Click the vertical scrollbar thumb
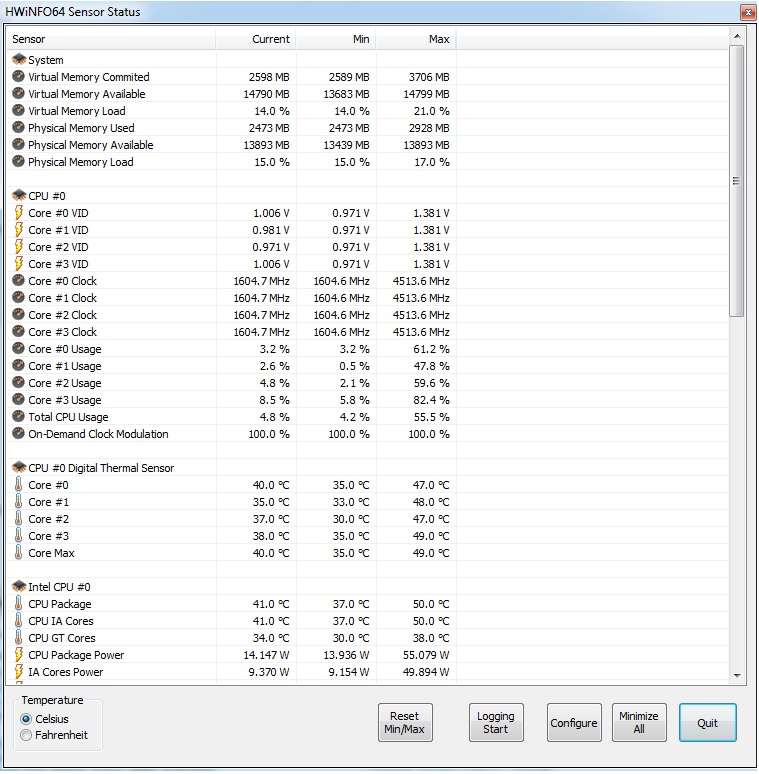This screenshot has width=759, height=774. pyautogui.click(x=737, y=181)
